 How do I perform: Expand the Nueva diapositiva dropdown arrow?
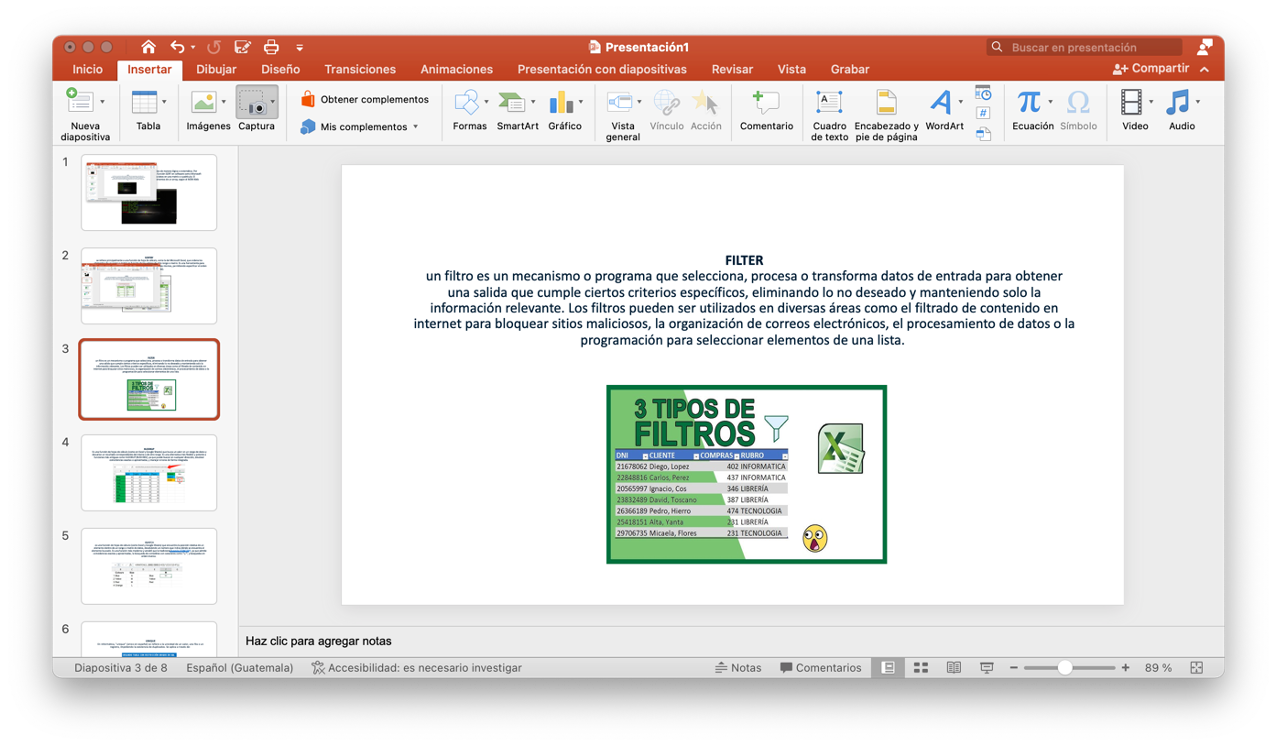point(102,102)
